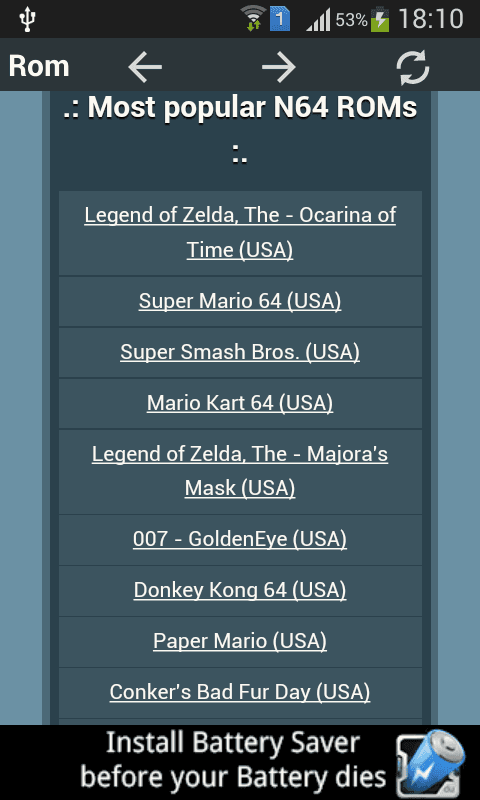Tap the forward arrow in toolbar
Image resolution: width=480 pixels, height=800 pixels.
(x=279, y=67)
